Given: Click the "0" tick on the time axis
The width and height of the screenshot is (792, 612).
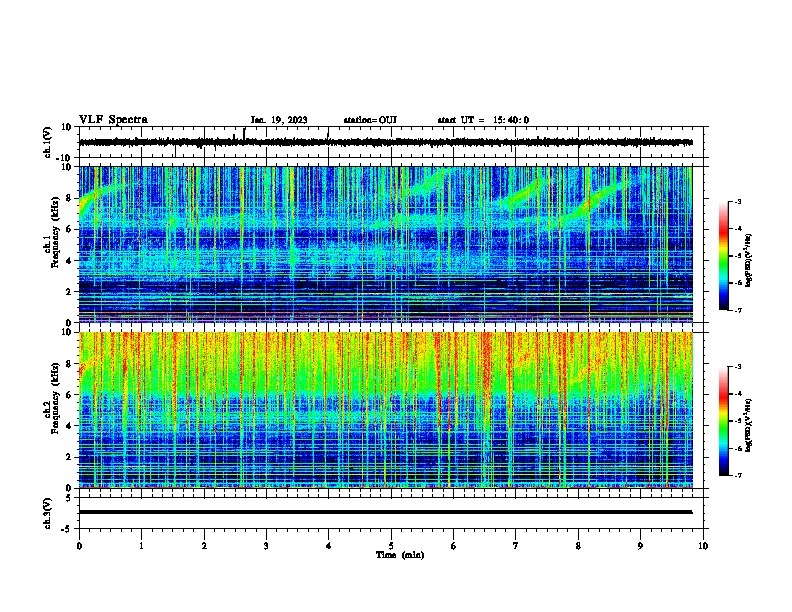Looking at the screenshot, I should 79,546.
